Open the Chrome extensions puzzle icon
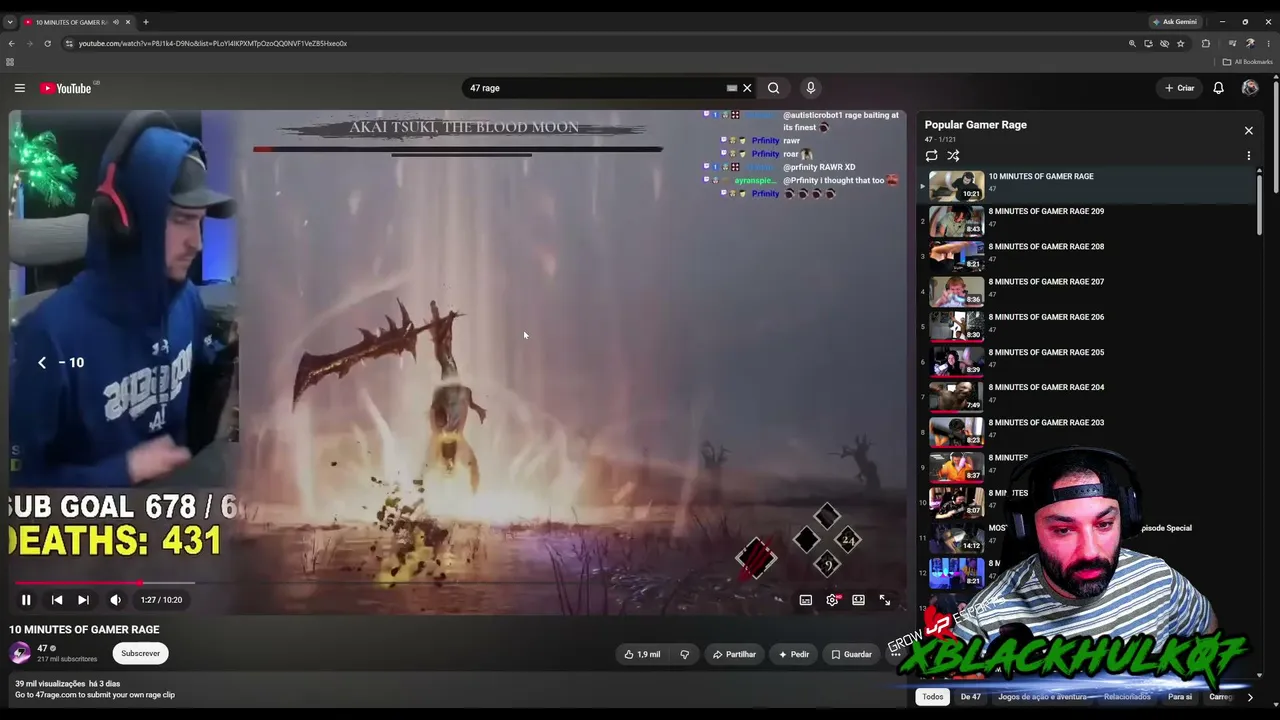The image size is (1280, 720). pos(1206,44)
